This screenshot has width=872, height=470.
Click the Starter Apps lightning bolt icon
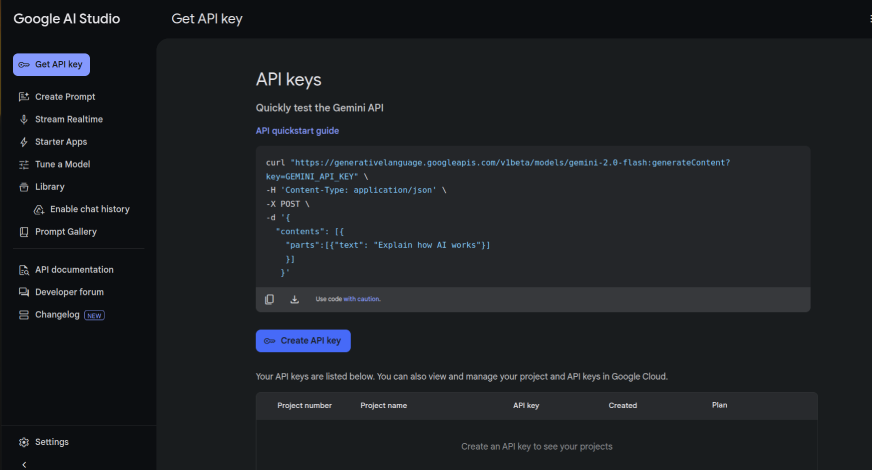point(24,142)
